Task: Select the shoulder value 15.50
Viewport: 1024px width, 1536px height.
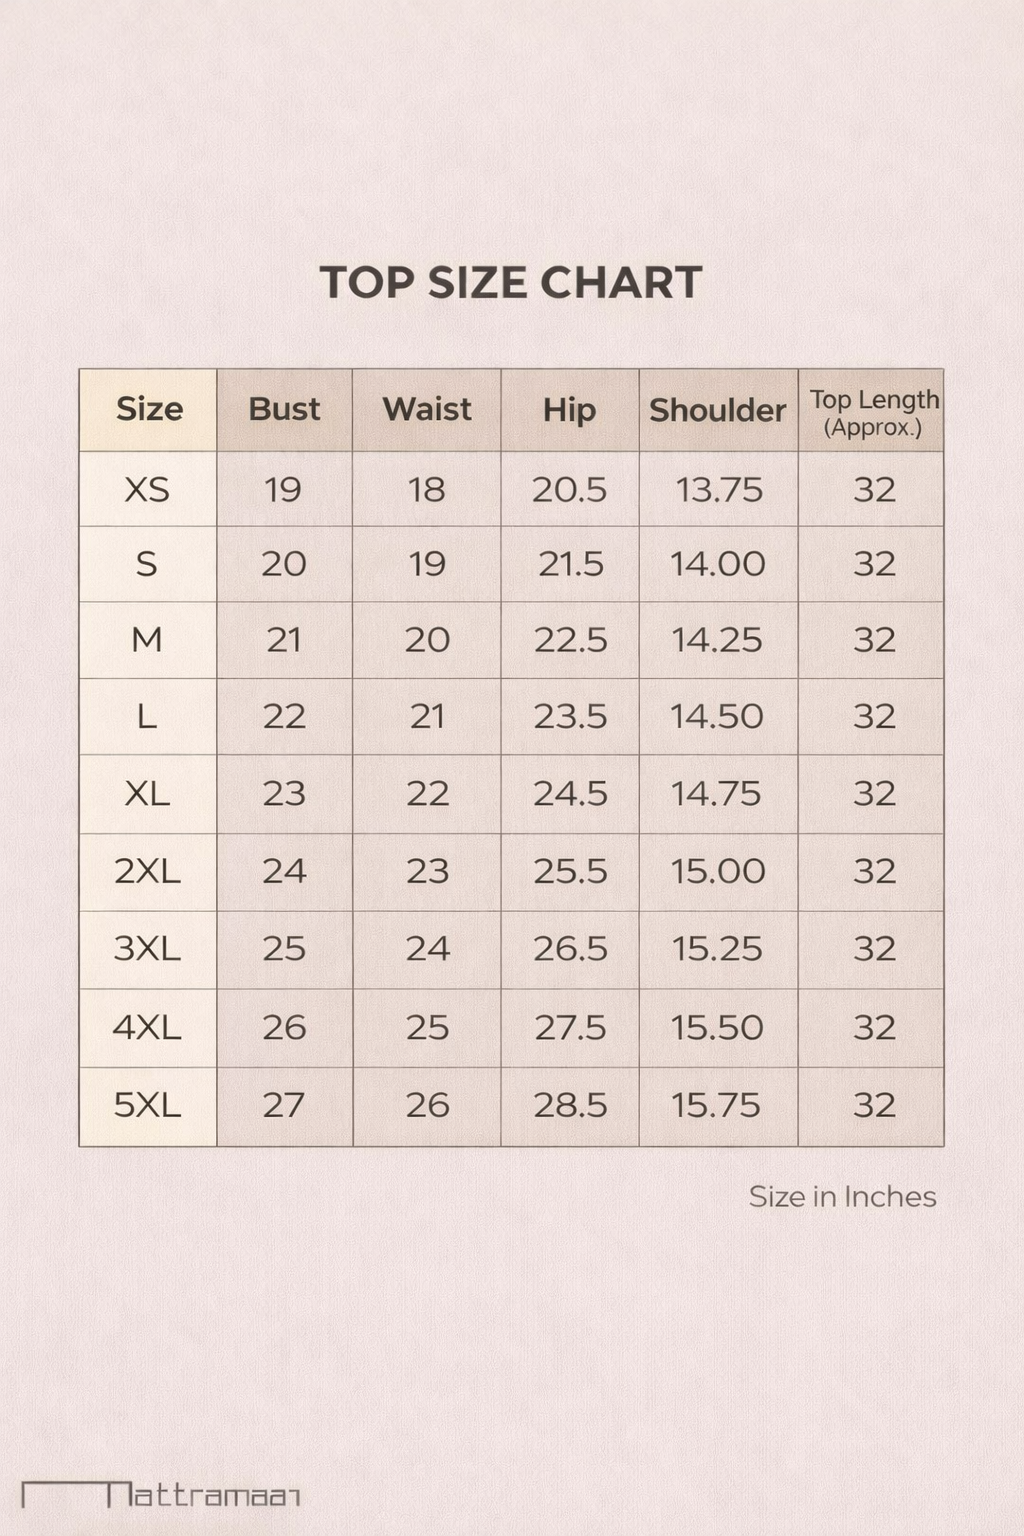Action: pos(717,1027)
